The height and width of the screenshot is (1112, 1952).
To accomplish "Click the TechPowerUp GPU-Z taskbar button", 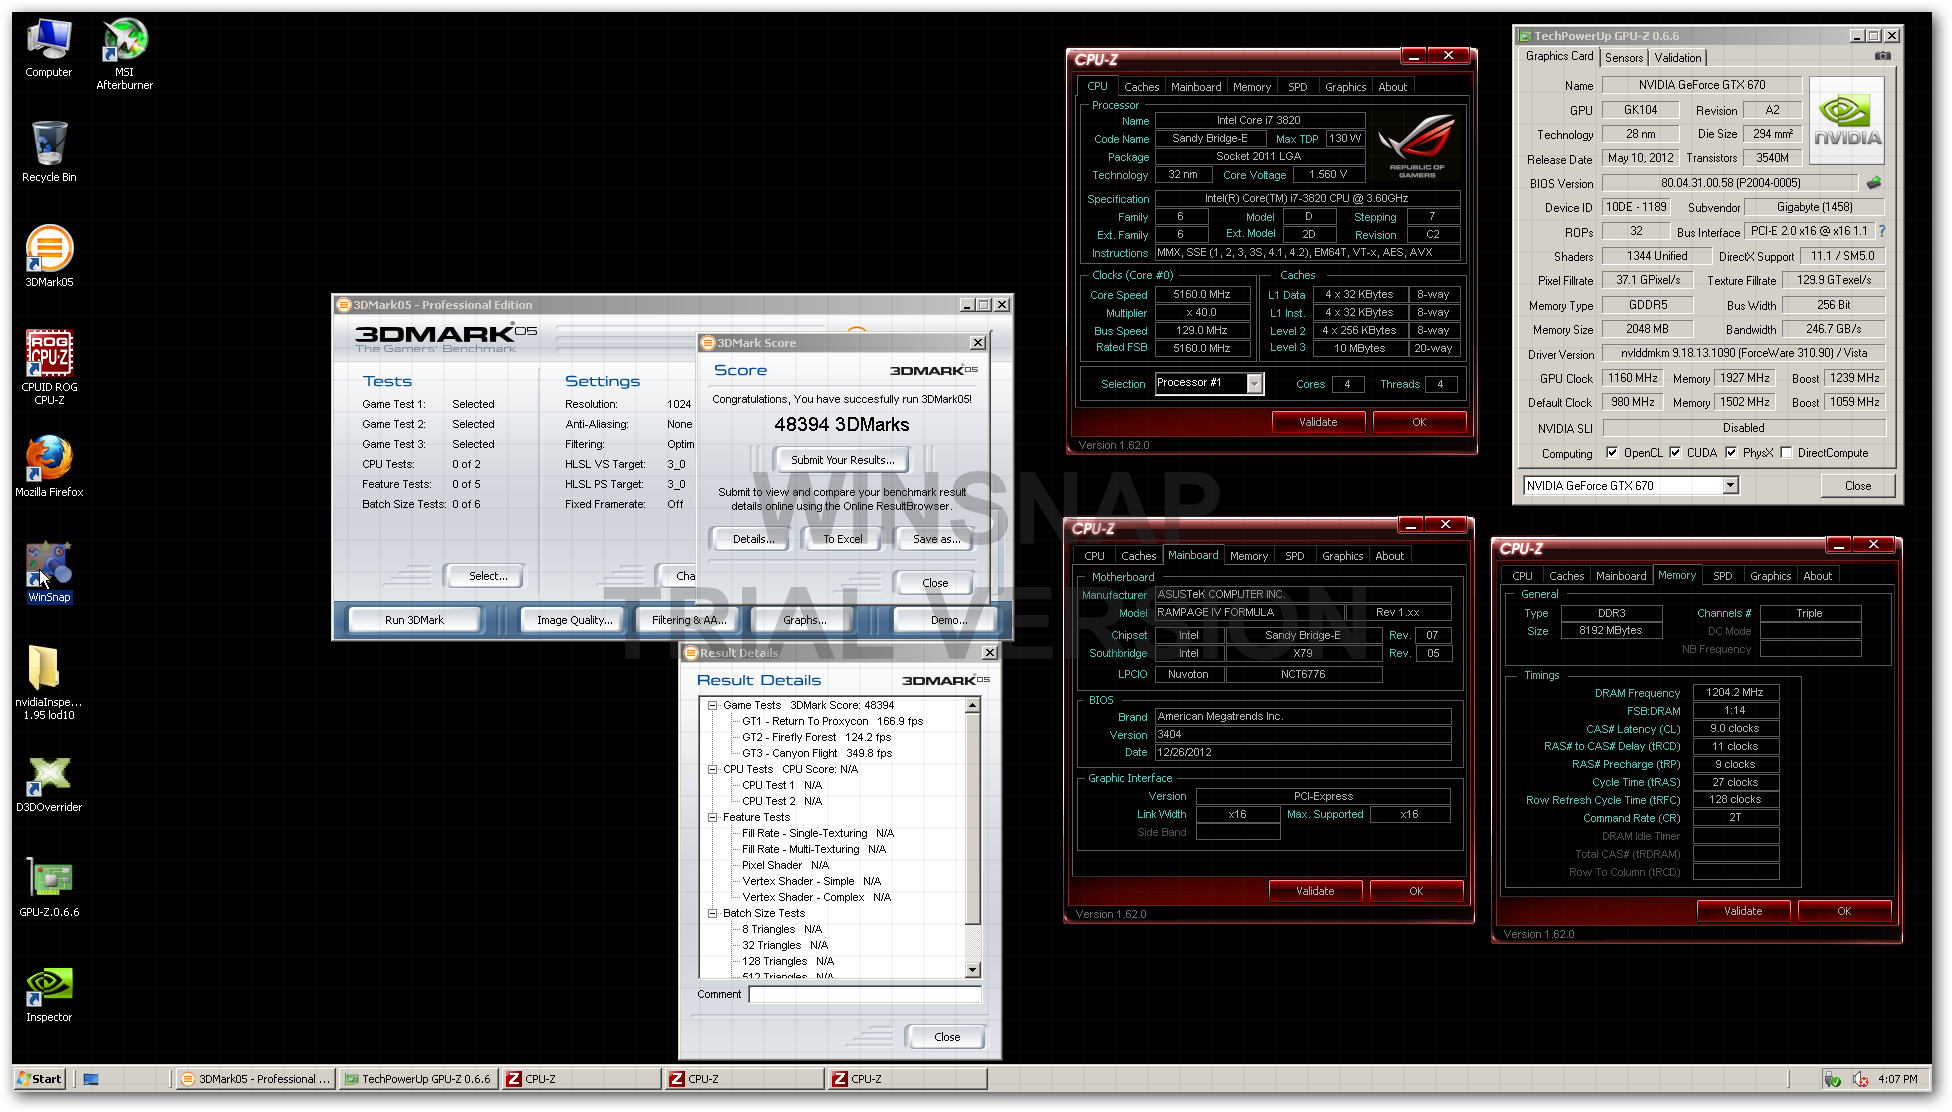I will point(418,1079).
